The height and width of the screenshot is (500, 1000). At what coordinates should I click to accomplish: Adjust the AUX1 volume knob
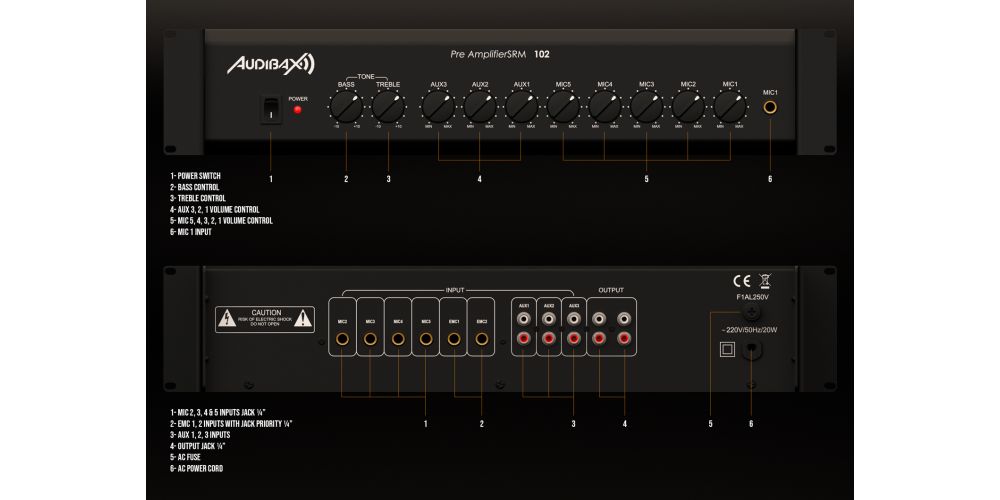(522, 107)
